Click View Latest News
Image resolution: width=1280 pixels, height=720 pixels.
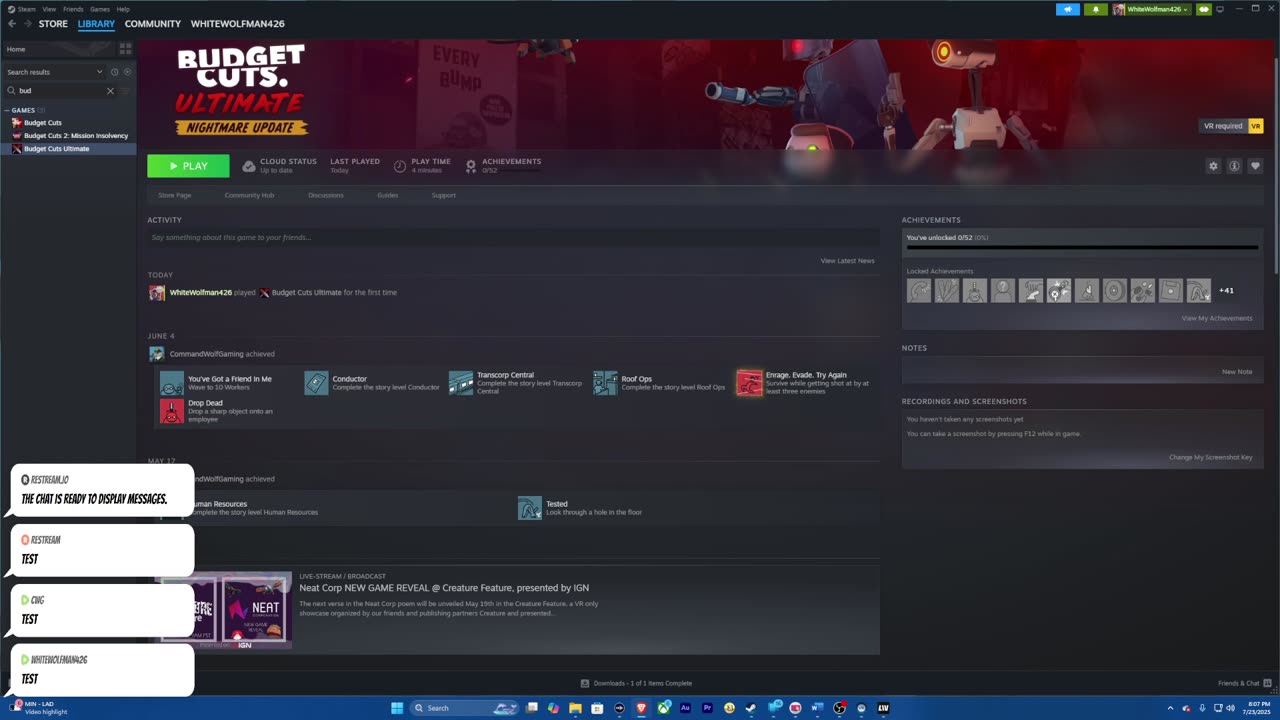tap(848, 261)
